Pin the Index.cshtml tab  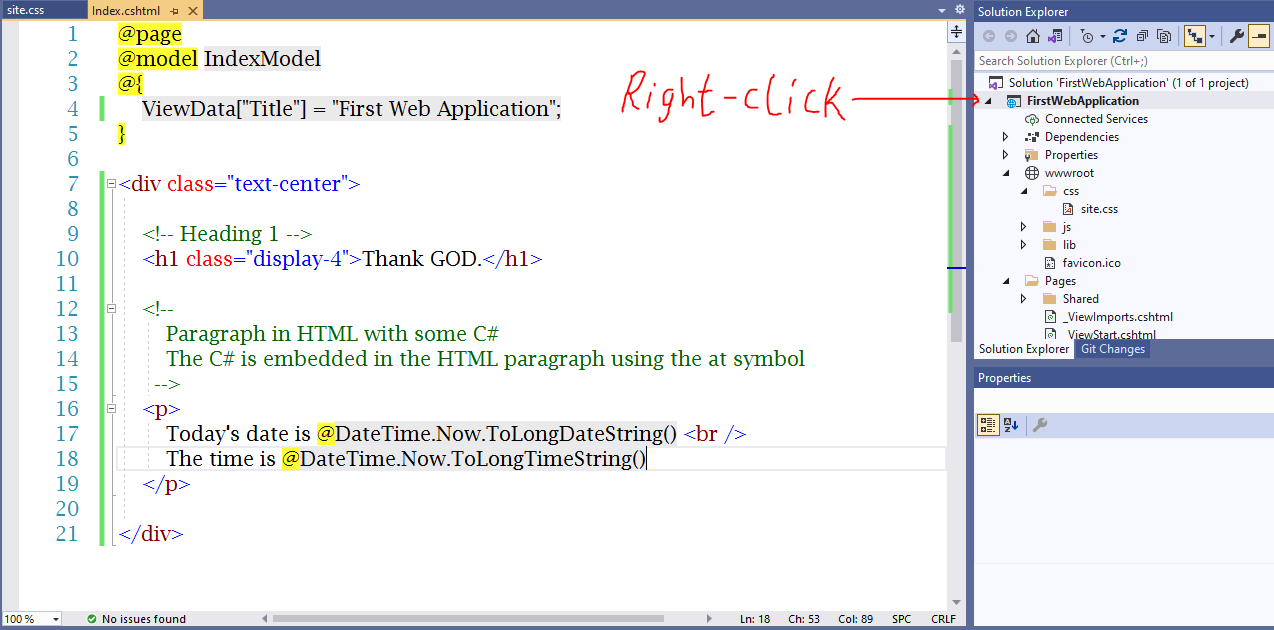[x=175, y=10]
